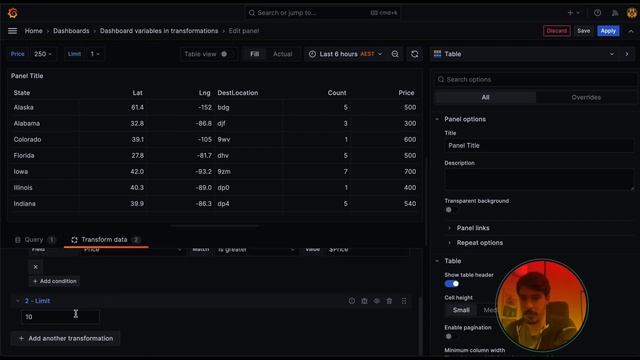
Task: Open the Last 6 hours time picker
Action: (345, 54)
